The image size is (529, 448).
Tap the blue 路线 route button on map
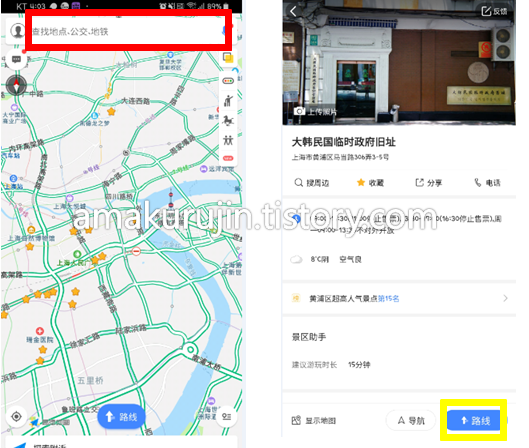pos(122,417)
